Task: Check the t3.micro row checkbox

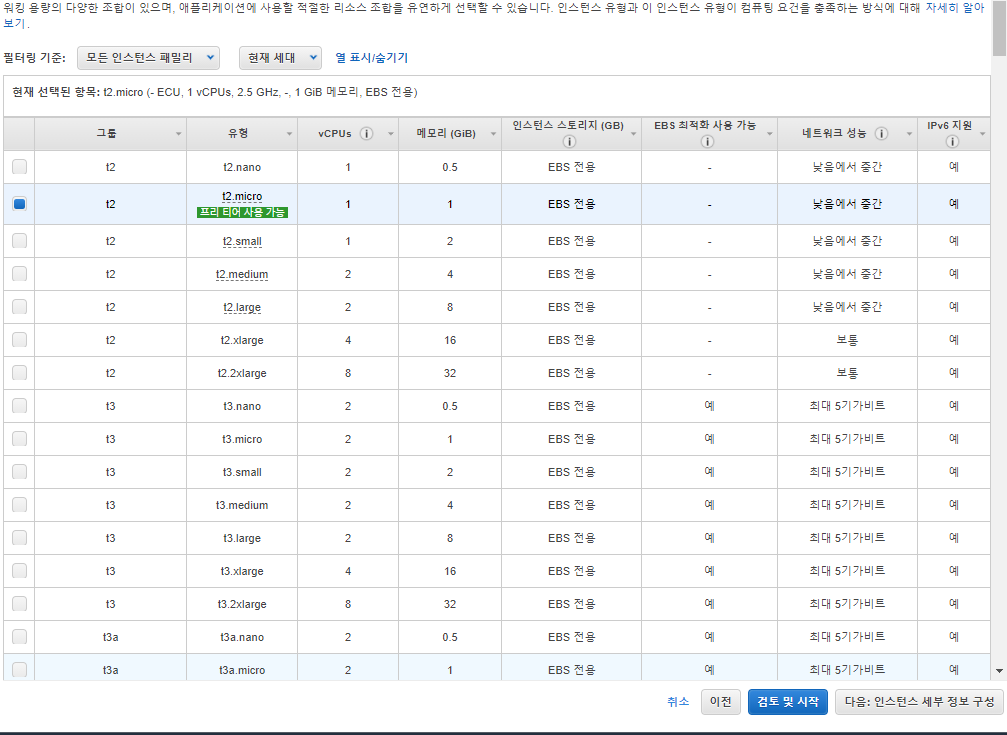Action: 19,439
